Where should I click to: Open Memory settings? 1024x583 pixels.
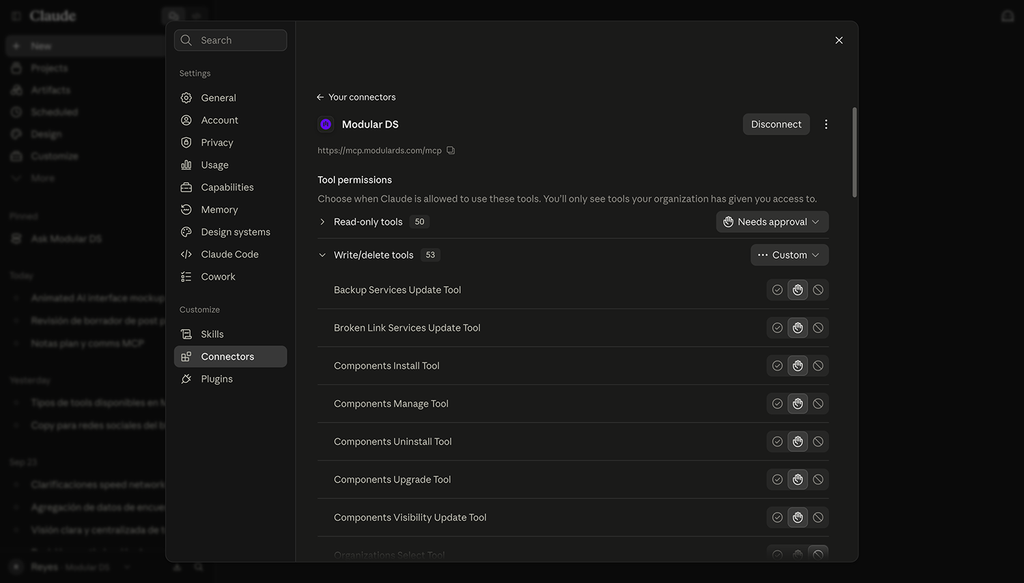230,210
